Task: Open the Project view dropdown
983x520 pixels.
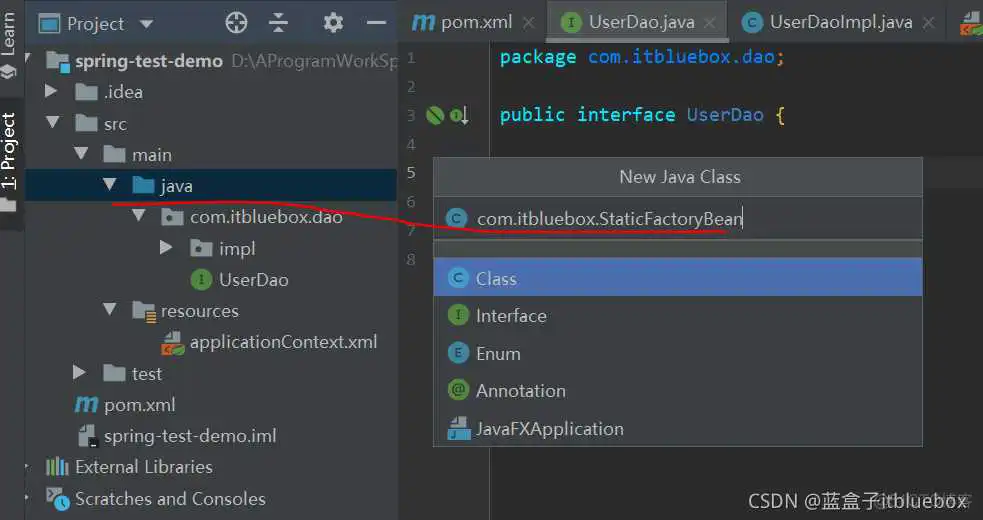Action: (146, 24)
